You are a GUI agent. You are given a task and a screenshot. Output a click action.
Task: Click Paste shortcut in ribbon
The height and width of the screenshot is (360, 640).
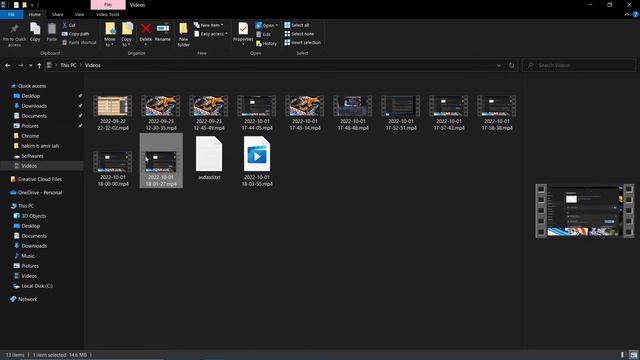pos(79,42)
